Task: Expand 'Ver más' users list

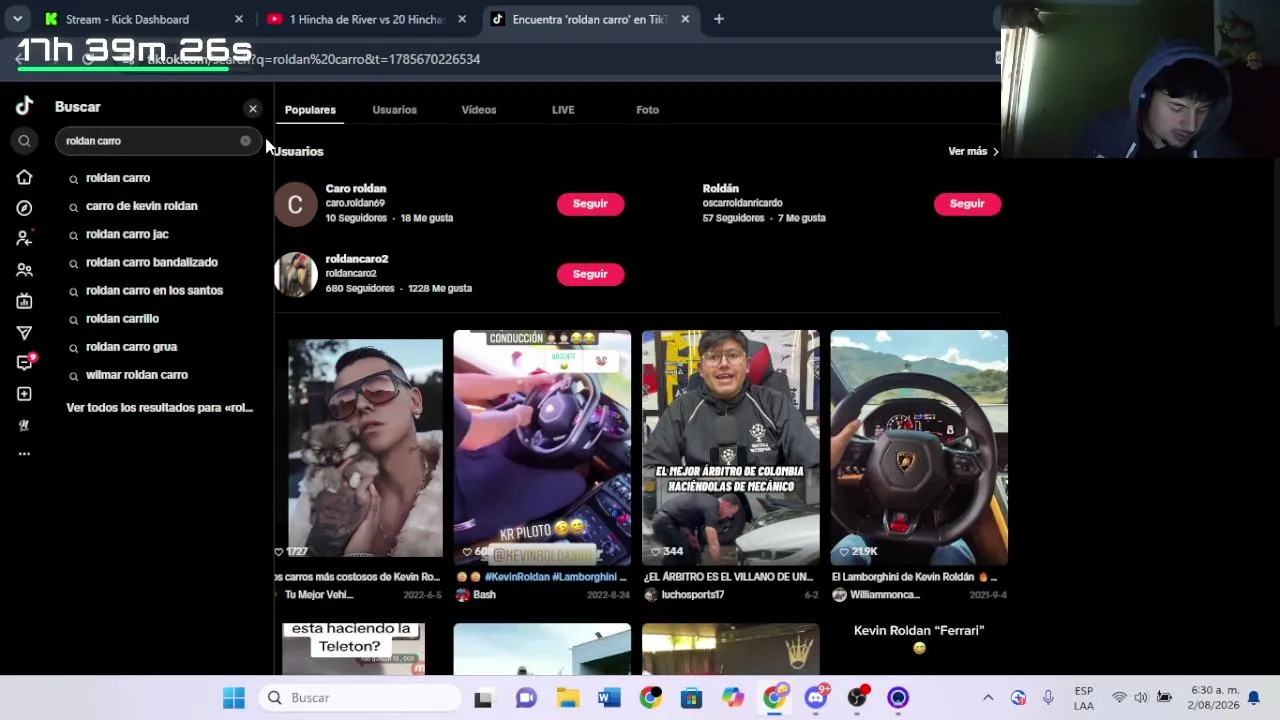Action: tap(973, 151)
